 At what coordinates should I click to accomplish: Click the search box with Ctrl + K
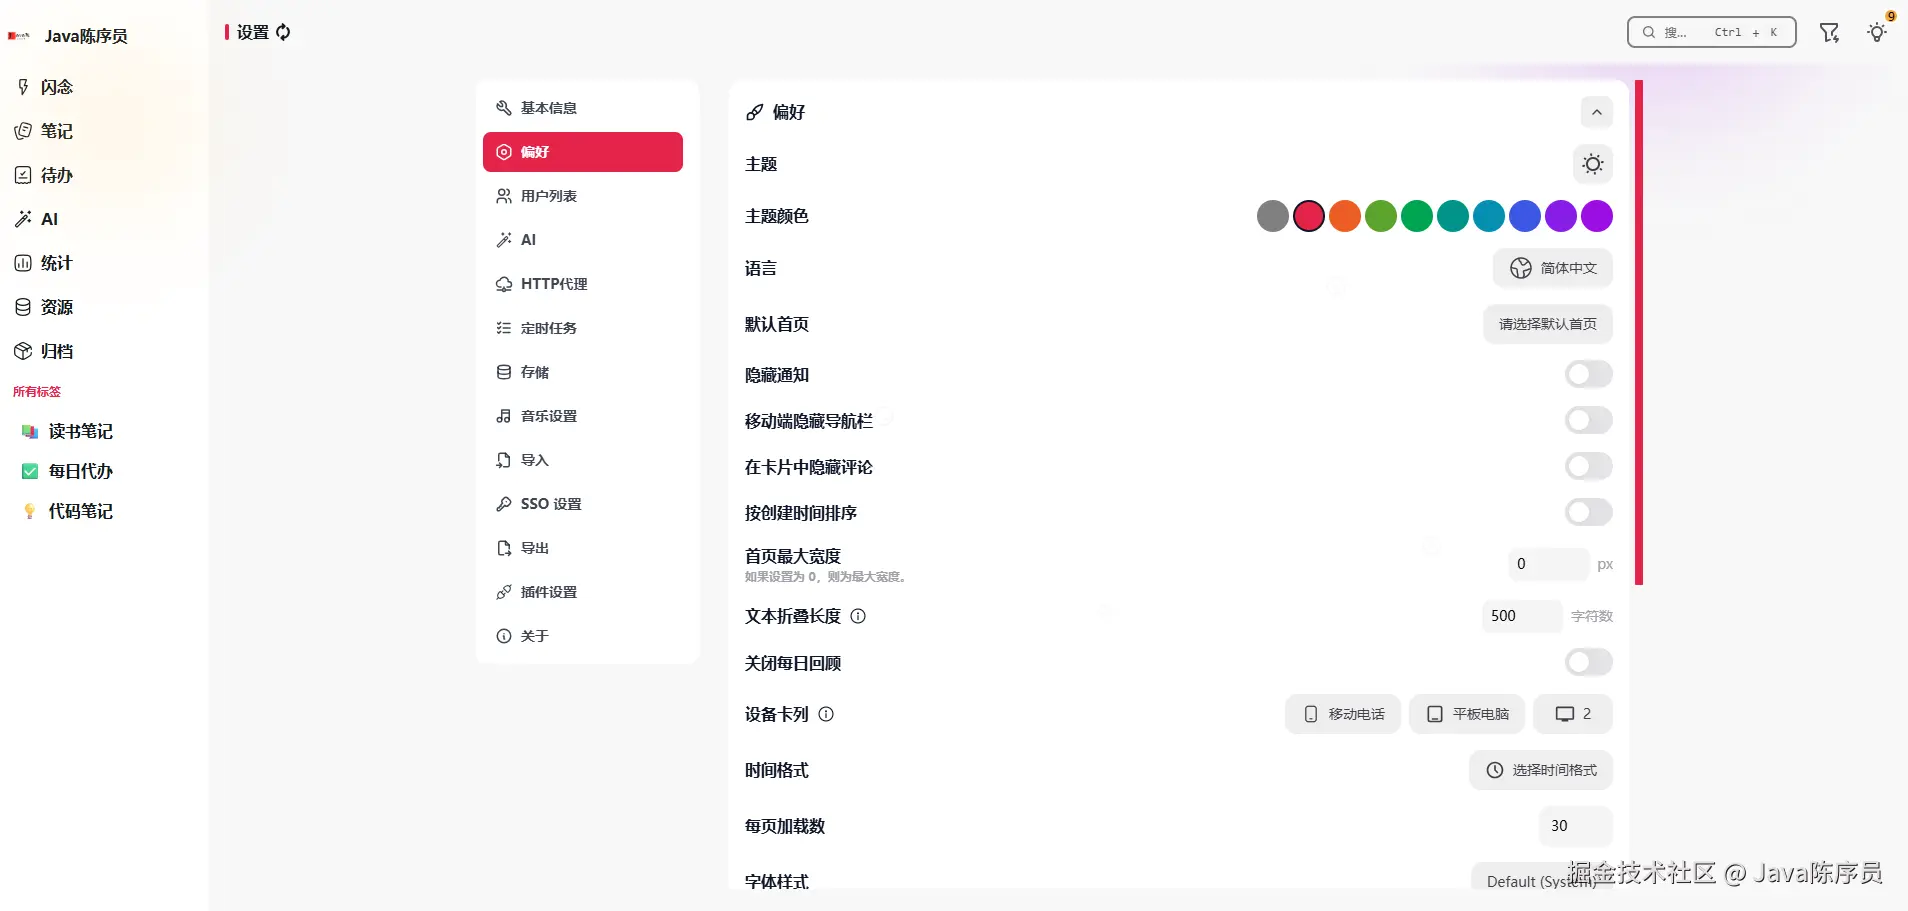[1712, 32]
